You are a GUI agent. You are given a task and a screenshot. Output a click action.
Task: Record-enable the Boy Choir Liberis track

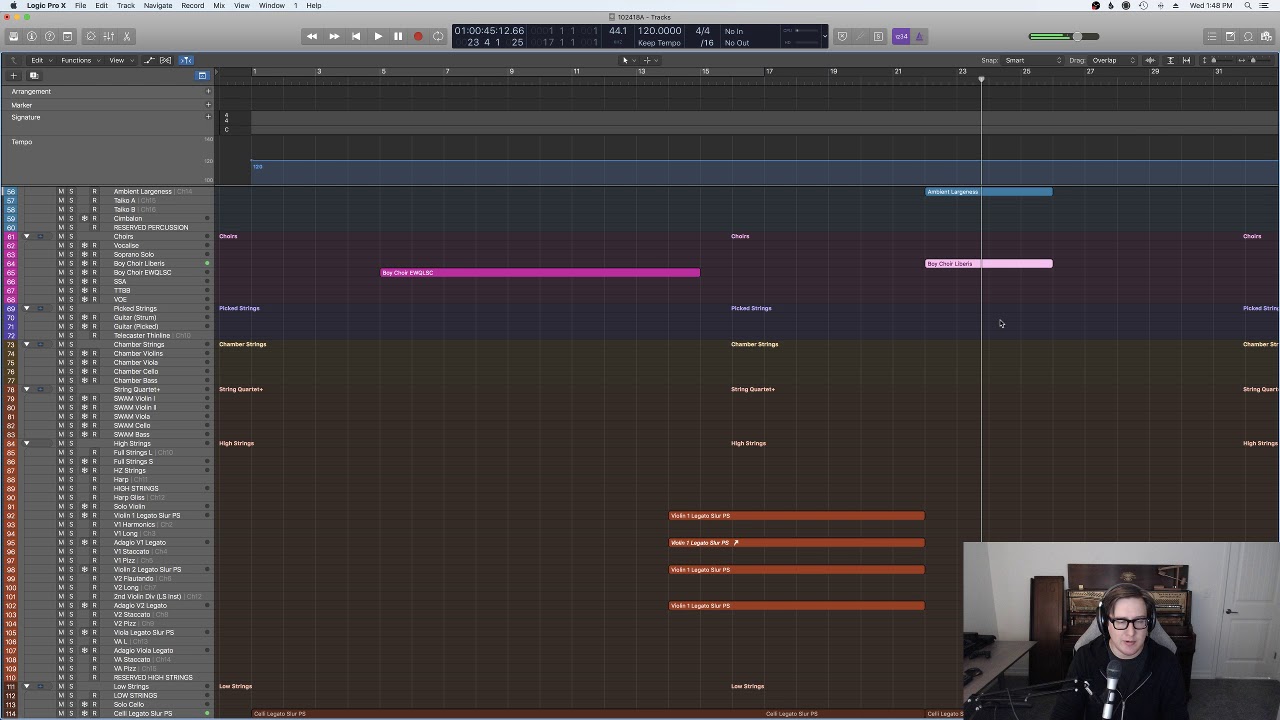(x=95, y=263)
